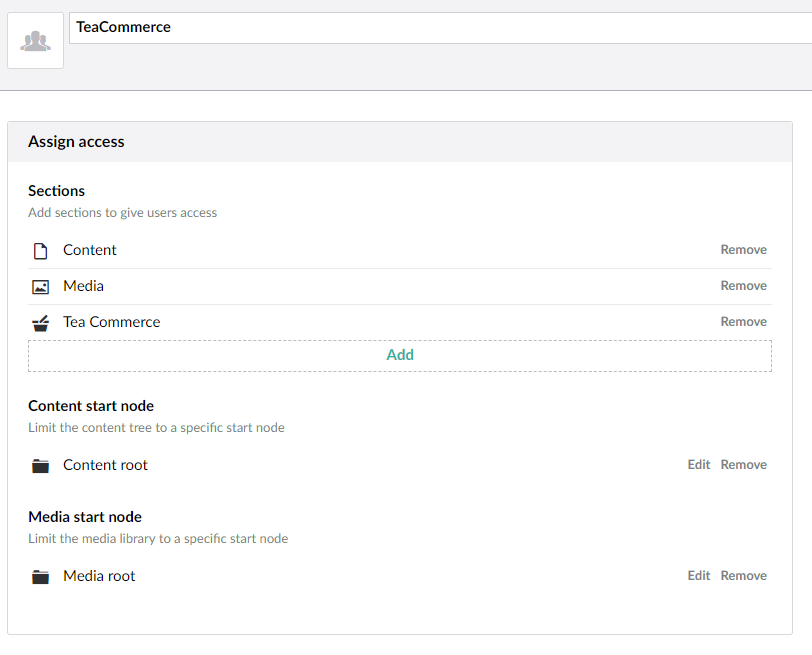Remove the Tea Commerce section
Viewport: 812px width, 655px height.
(743, 322)
